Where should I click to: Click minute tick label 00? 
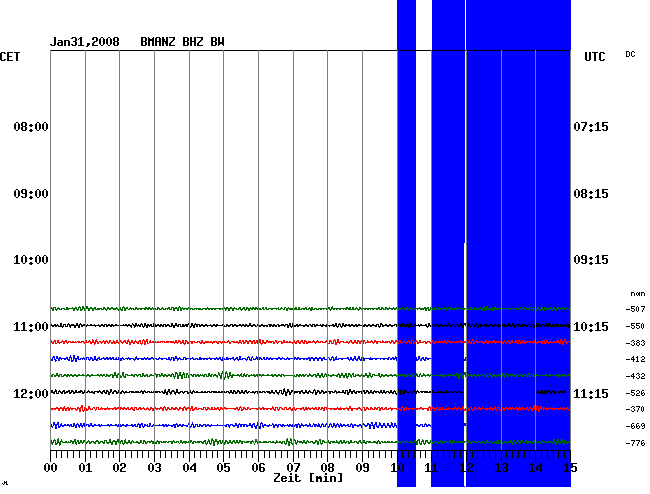51,468
